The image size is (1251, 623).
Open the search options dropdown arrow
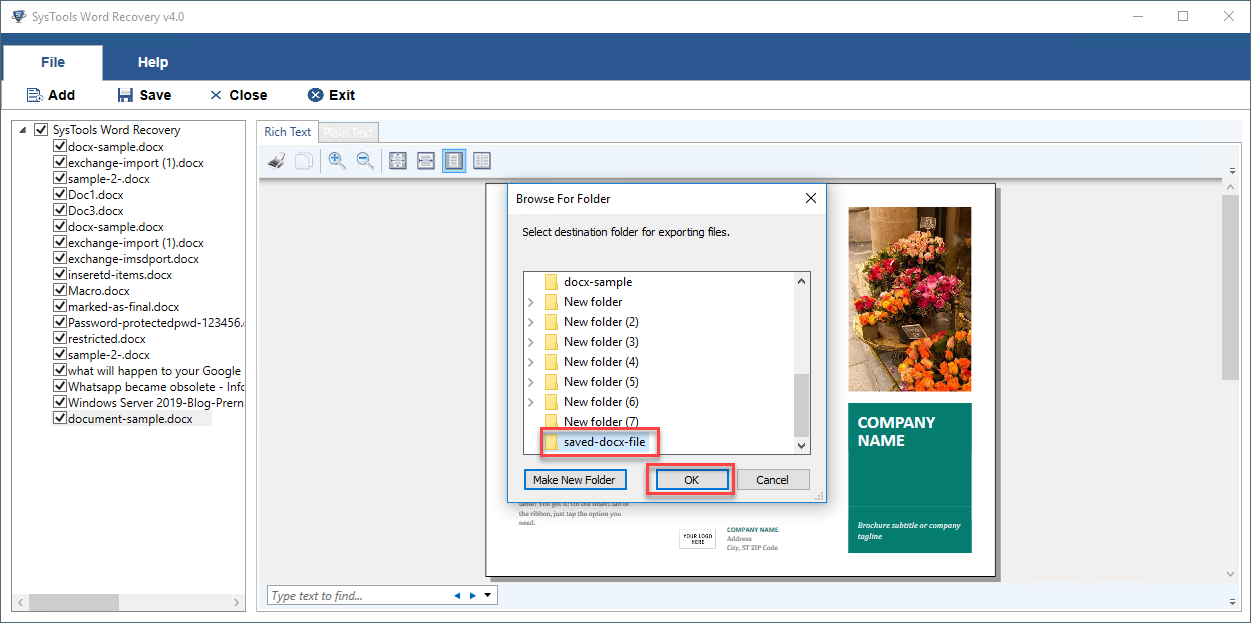(x=487, y=596)
